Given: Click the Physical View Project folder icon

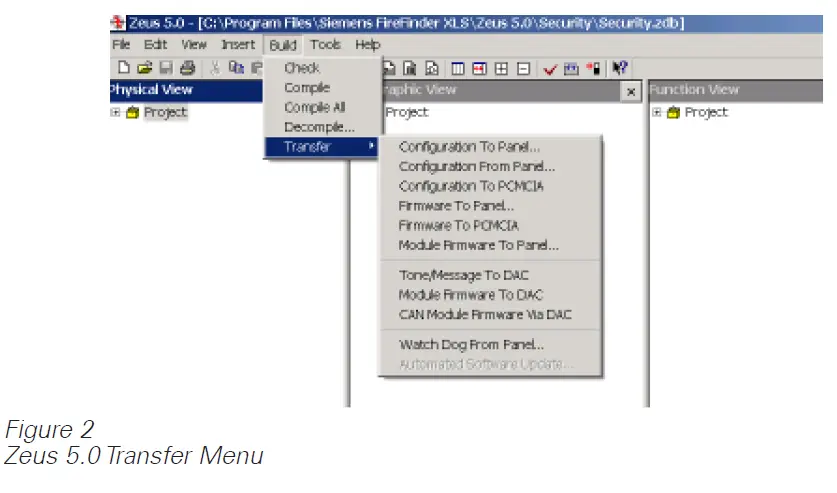Looking at the screenshot, I should click(x=132, y=113).
